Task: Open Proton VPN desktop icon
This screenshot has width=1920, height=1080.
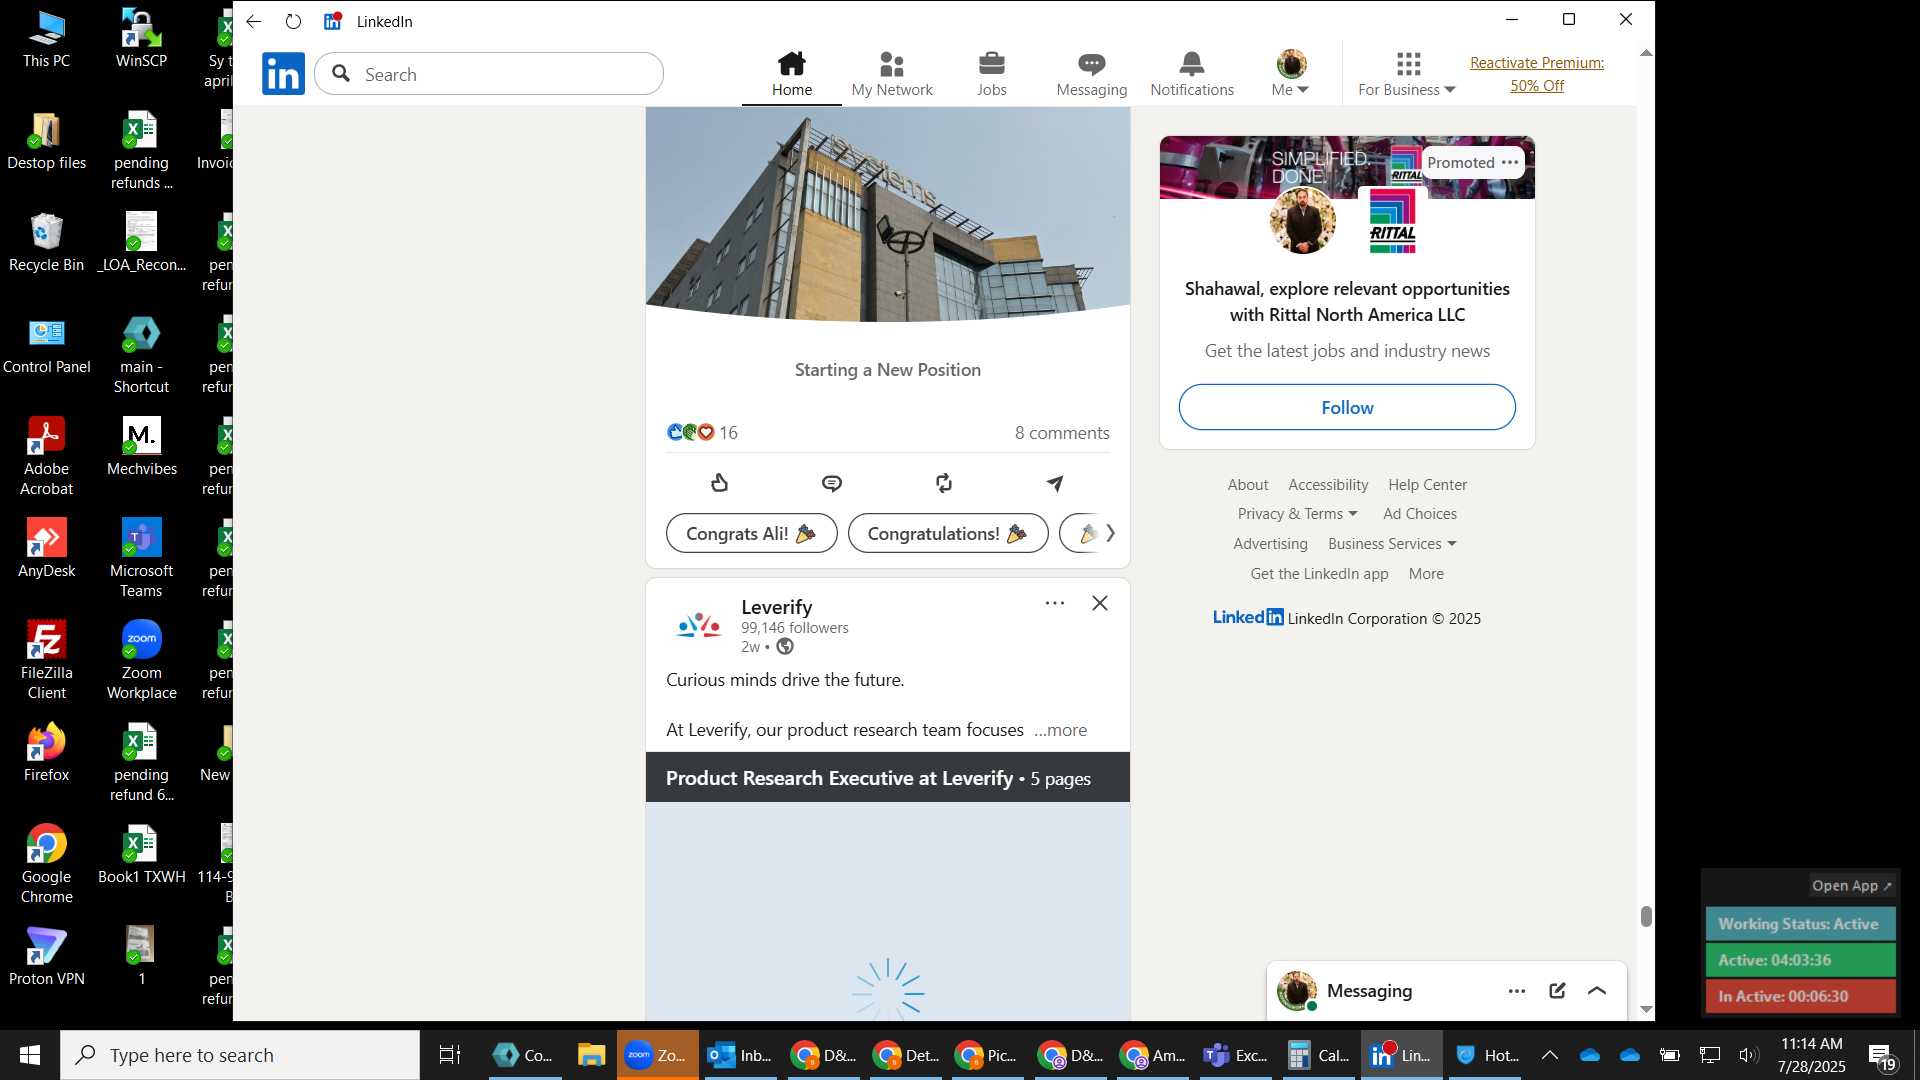Action: pyautogui.click(x=47, y=956)
